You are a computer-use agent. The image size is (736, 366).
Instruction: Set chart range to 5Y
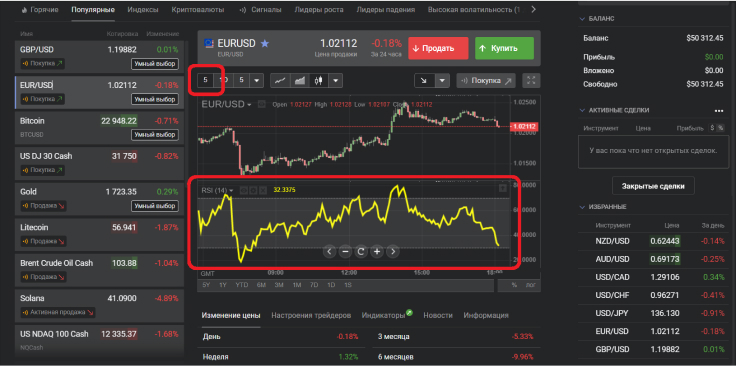pyautogui.click(x=207, y=285)
